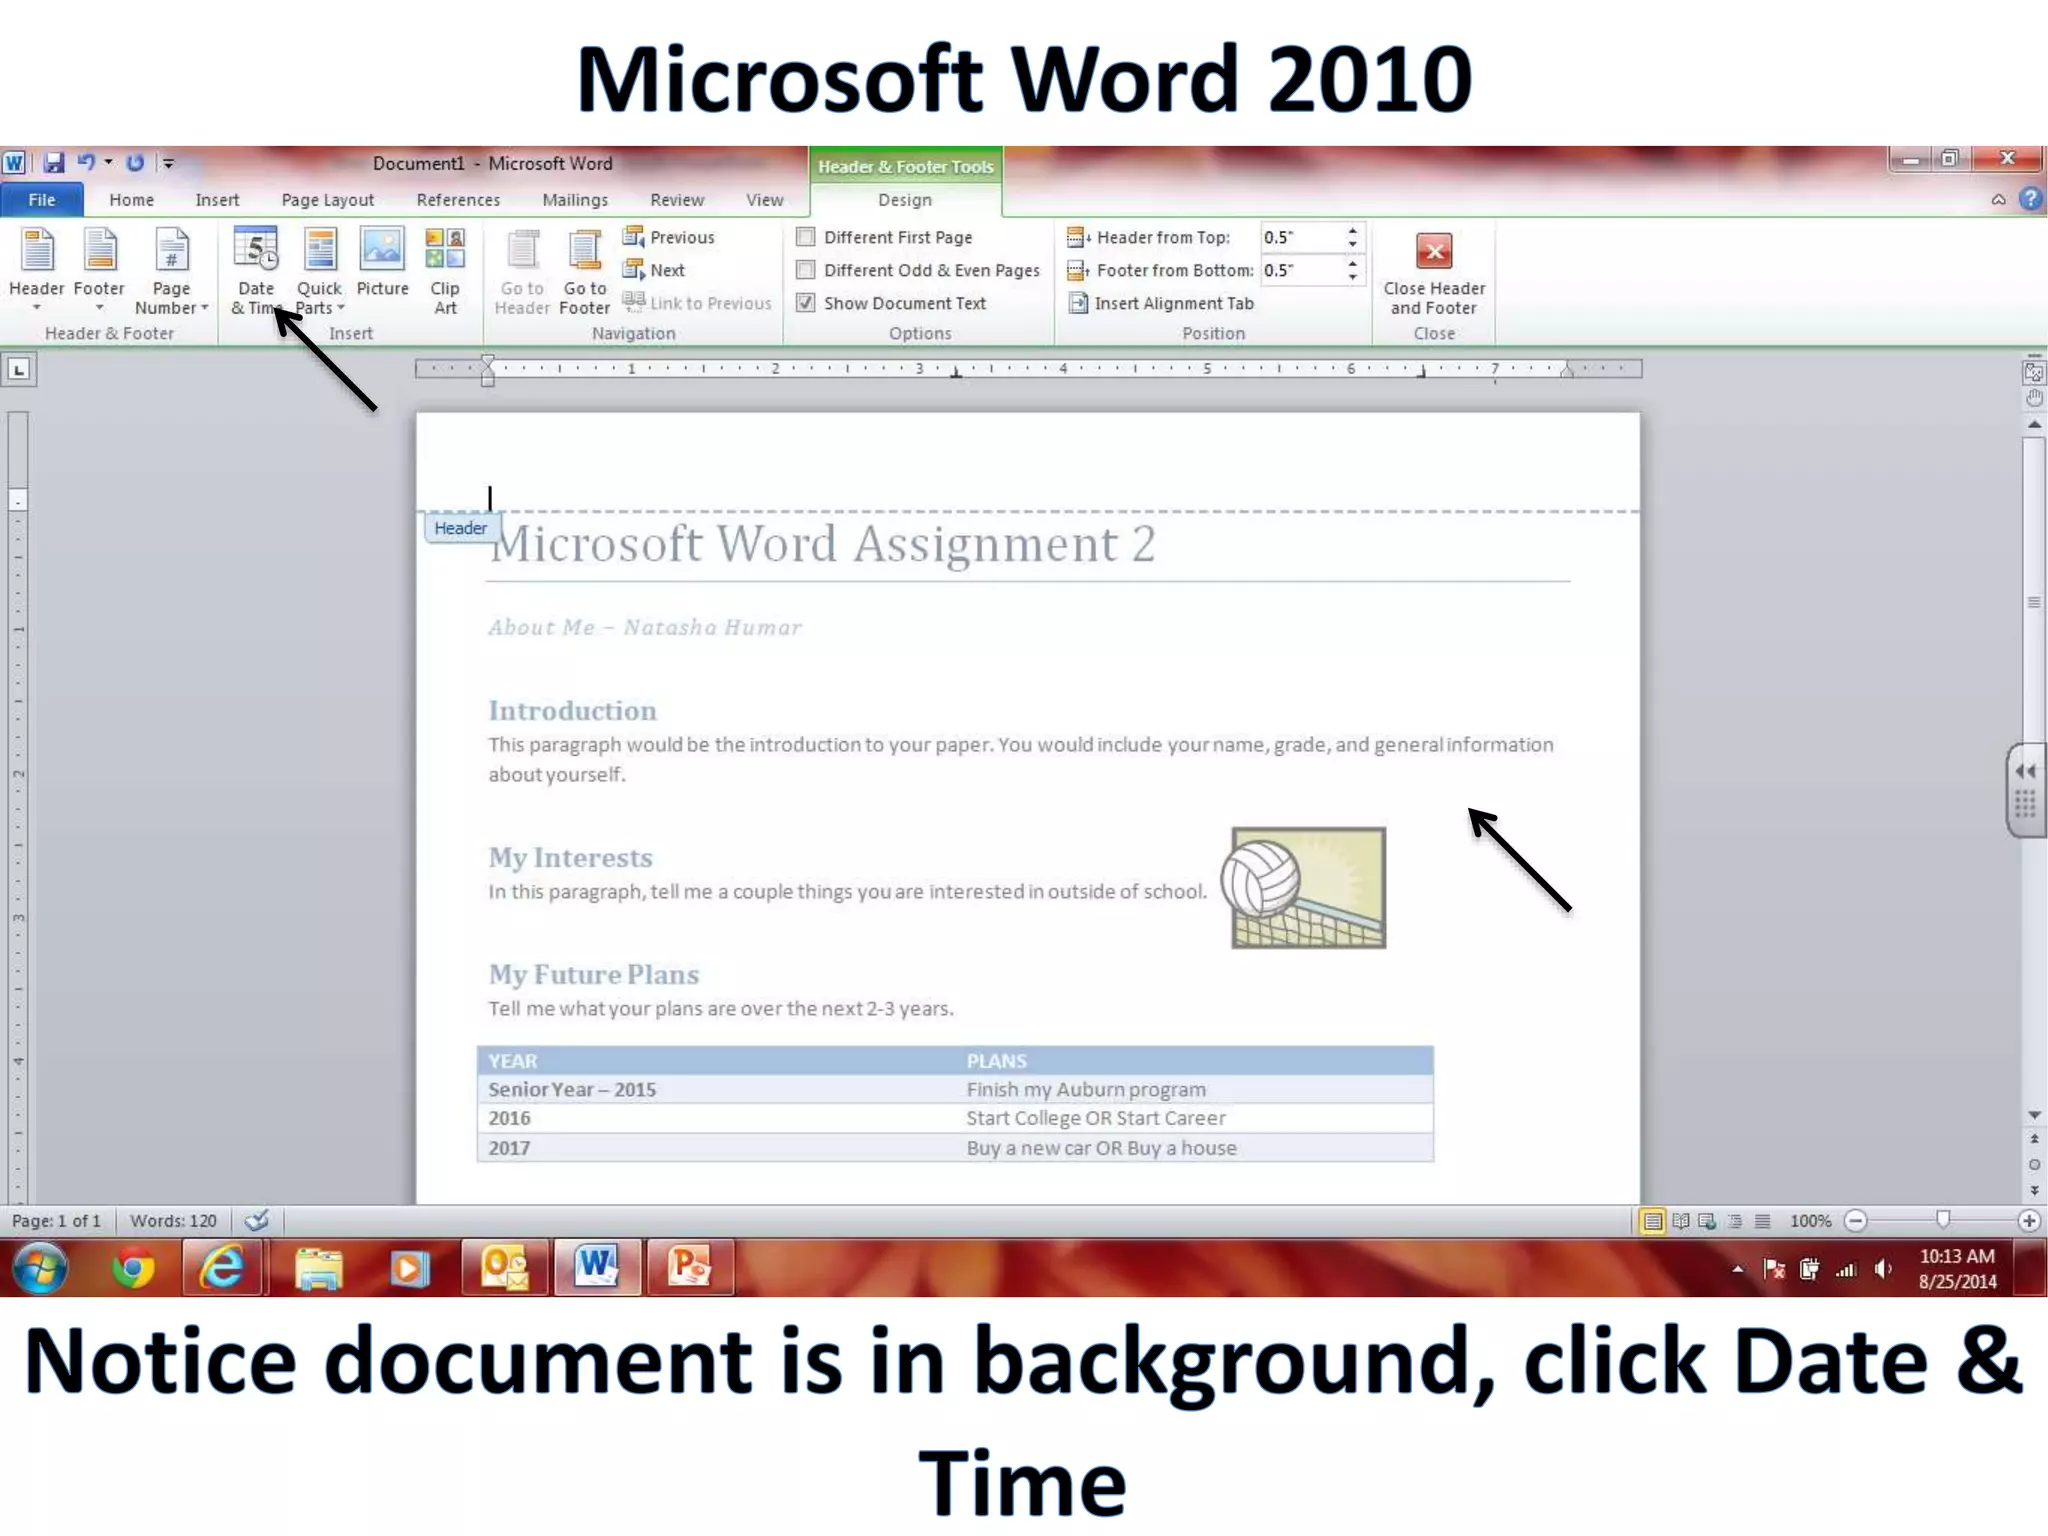Minimize the ribbon with caret icon
This screenshot has width=2048, height=1536.
[x=1998, y=199]
